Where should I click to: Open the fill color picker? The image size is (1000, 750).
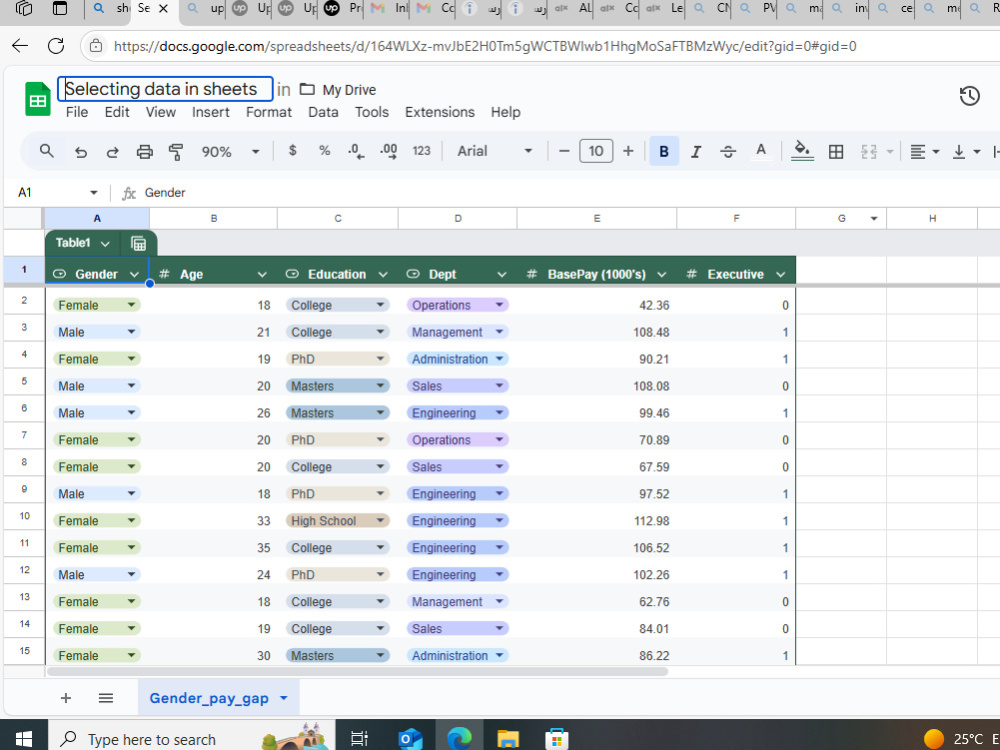[801, 151]
